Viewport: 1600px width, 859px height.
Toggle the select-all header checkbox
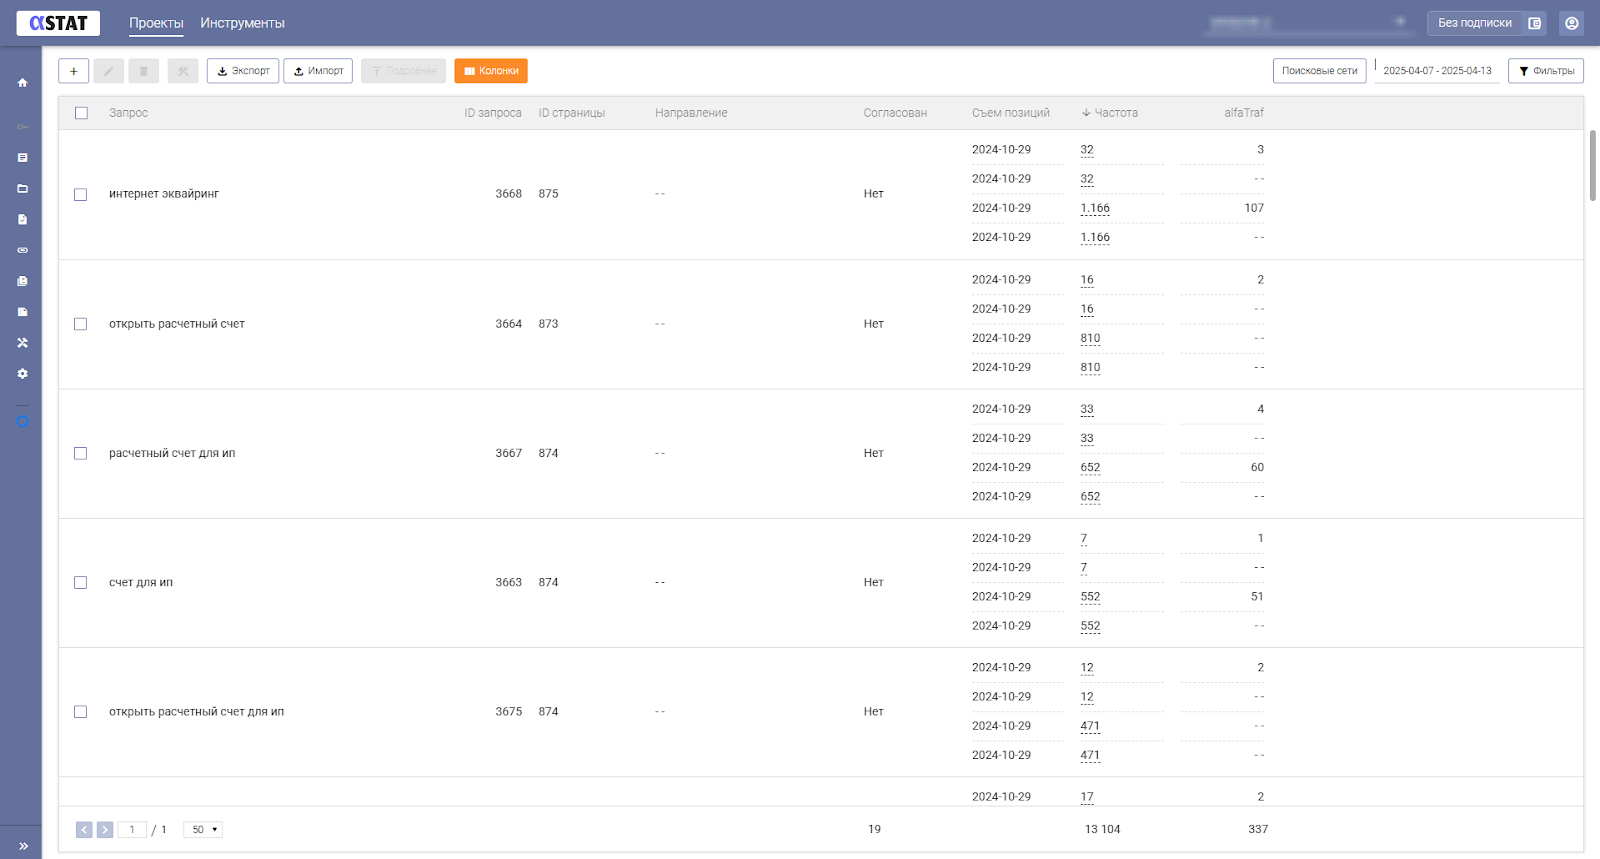click(x=81, y=113)
